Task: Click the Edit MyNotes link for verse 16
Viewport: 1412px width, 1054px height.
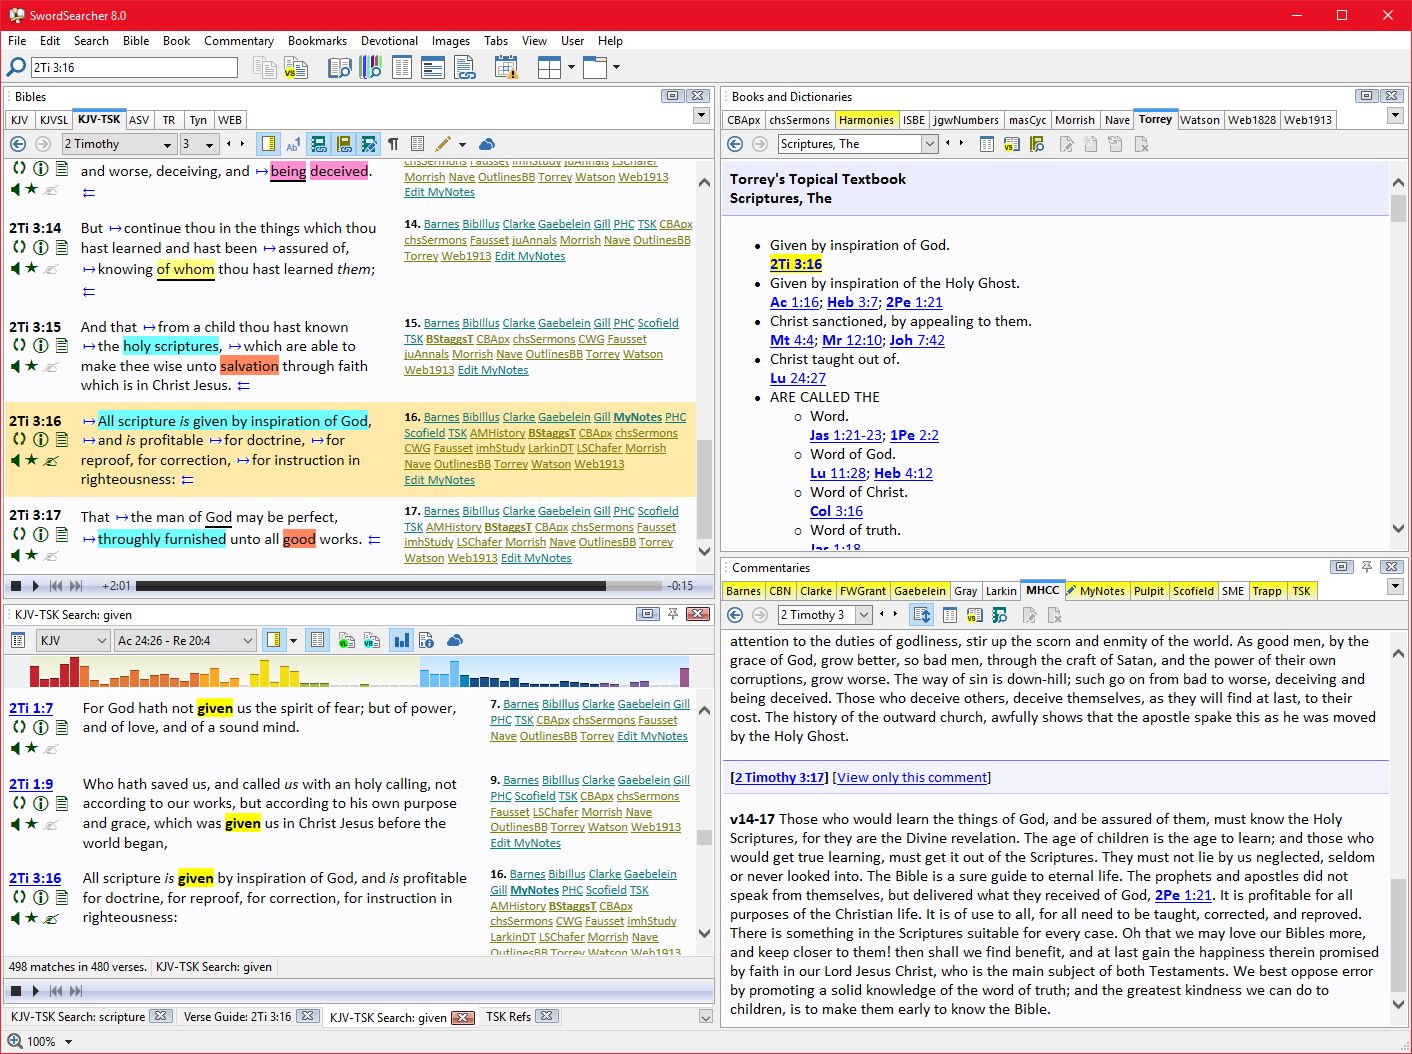Action: (439, 480)
